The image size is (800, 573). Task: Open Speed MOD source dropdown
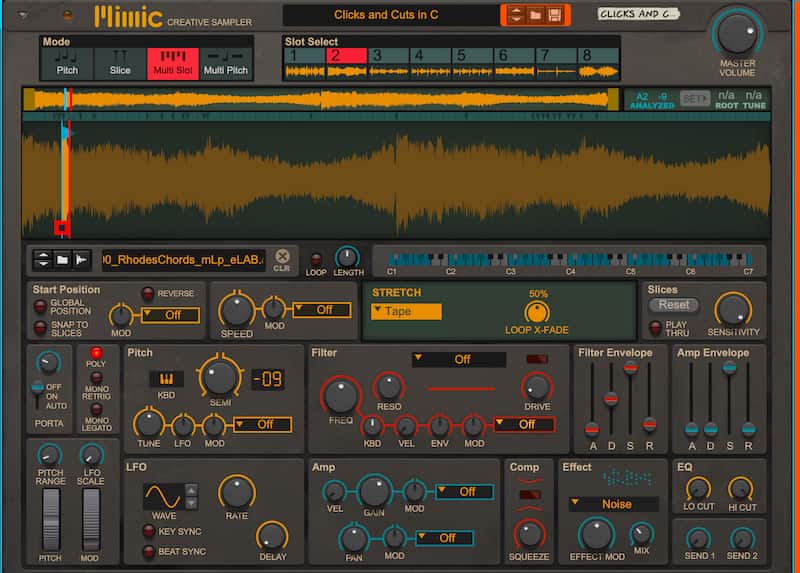322,310
